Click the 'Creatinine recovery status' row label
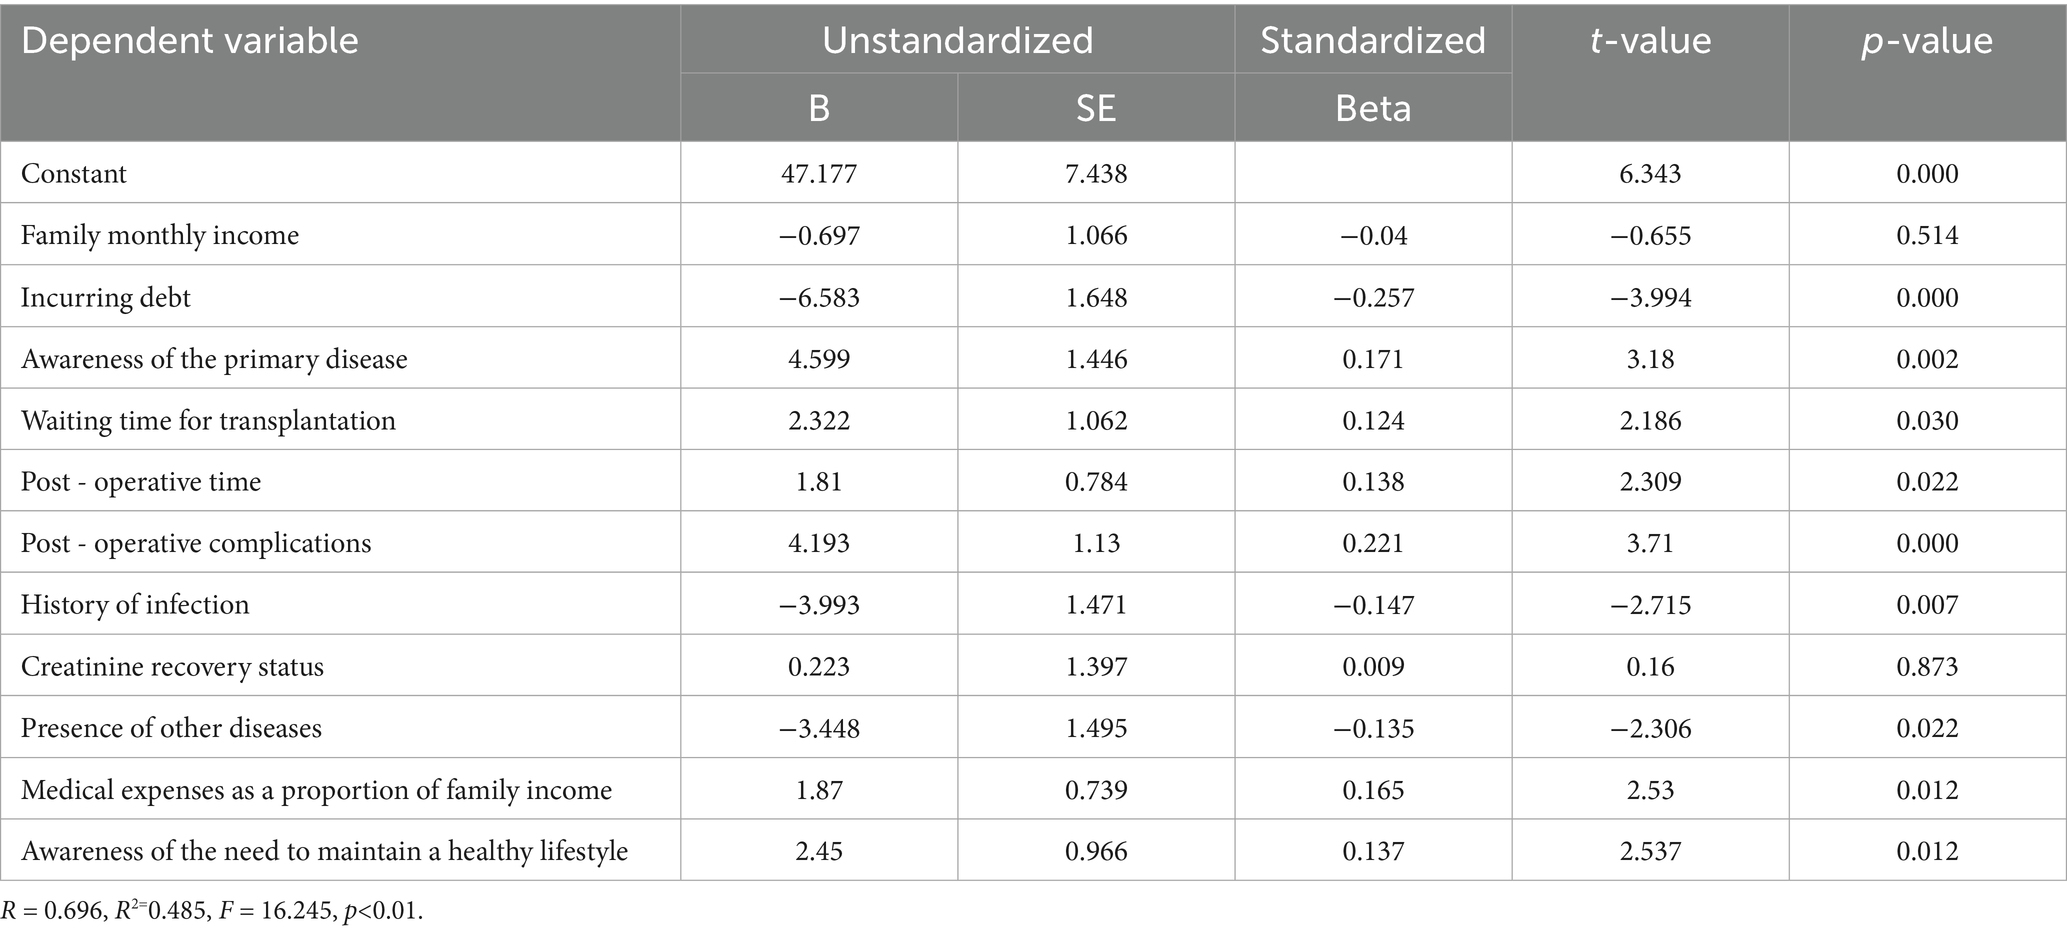The image size is (2067, 932). pyautogui.click(x=172, y=667)
